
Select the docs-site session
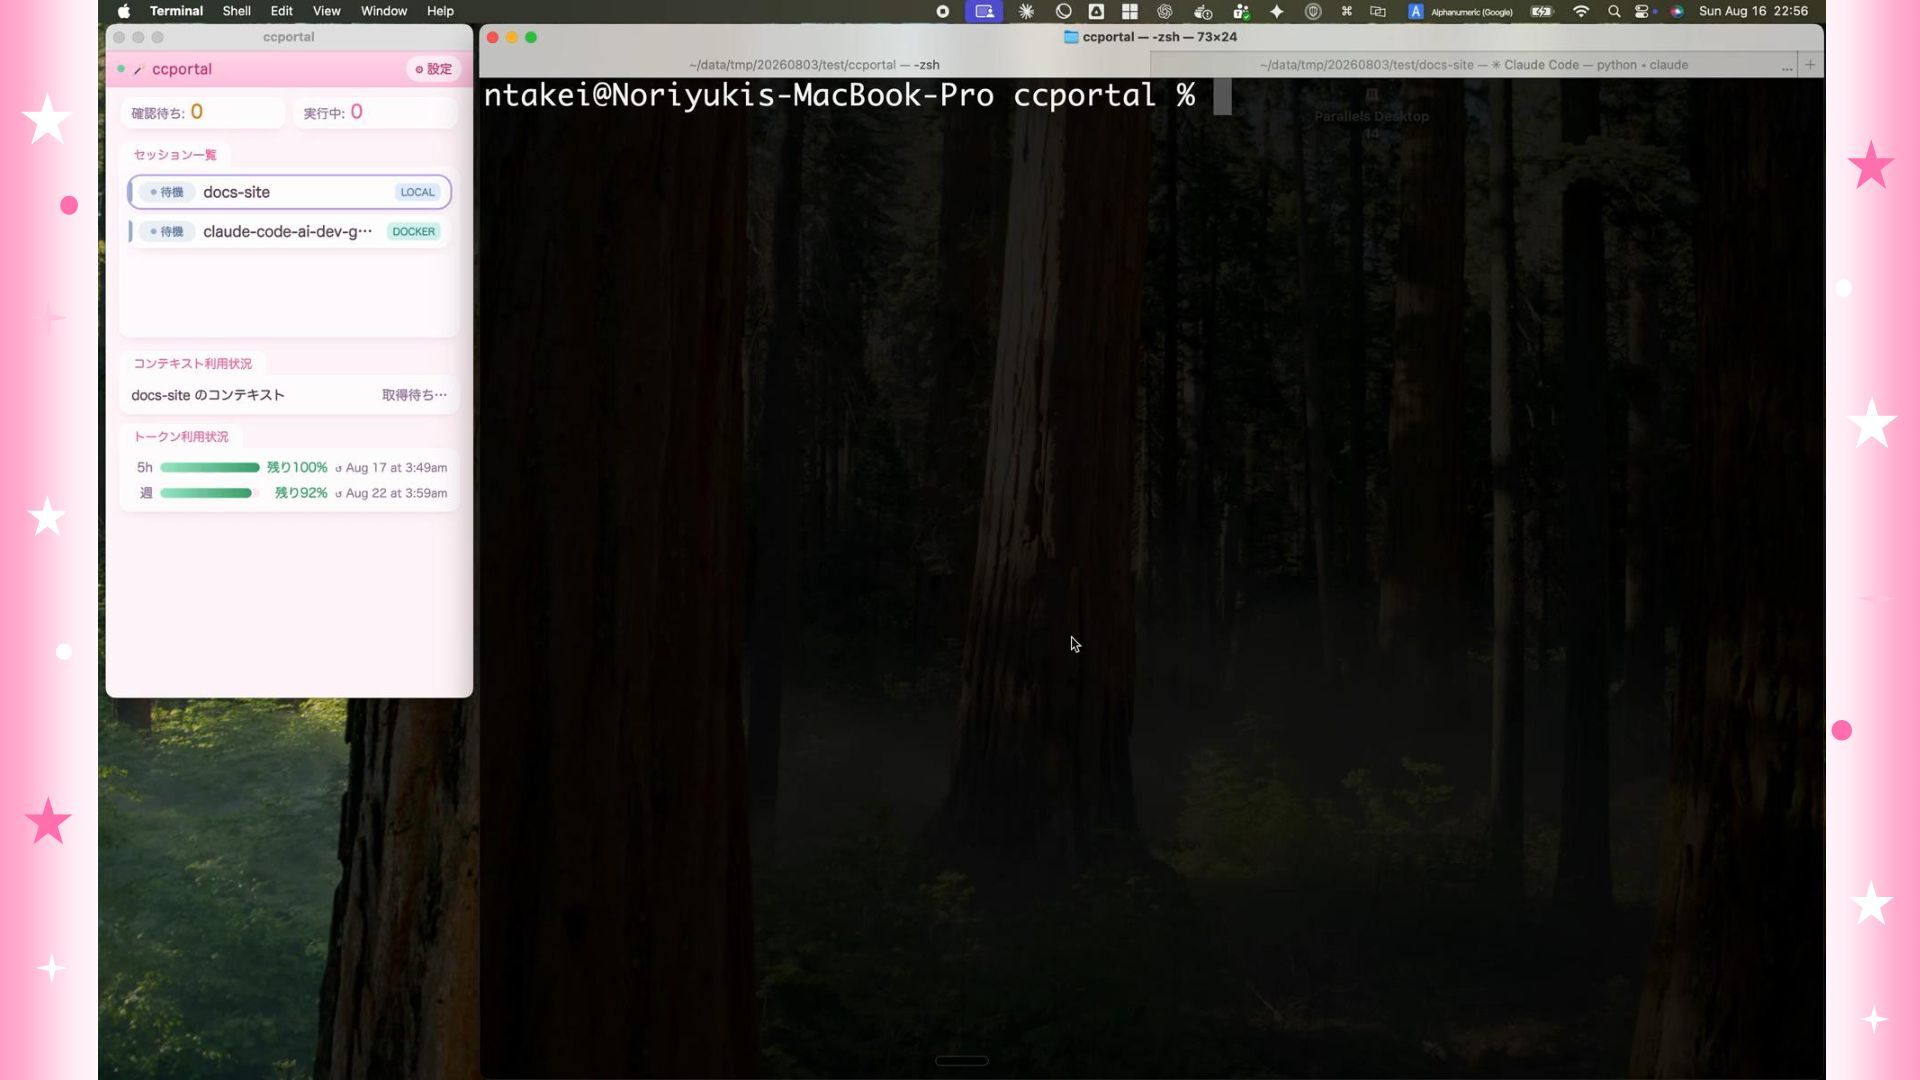point(289,192)
